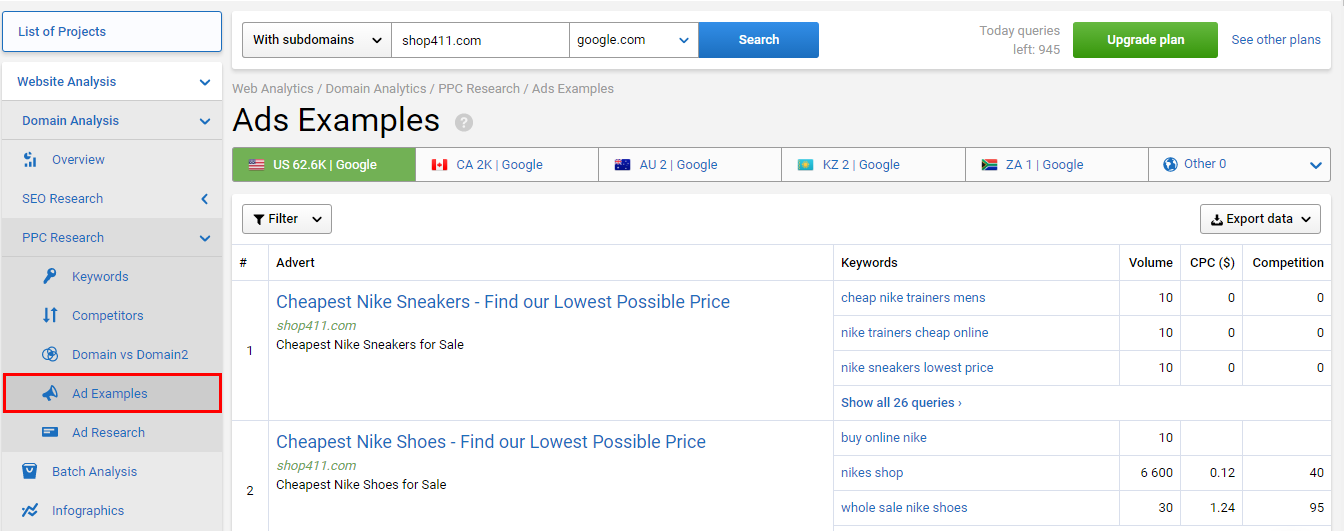Click the Volume column header

1150,263
